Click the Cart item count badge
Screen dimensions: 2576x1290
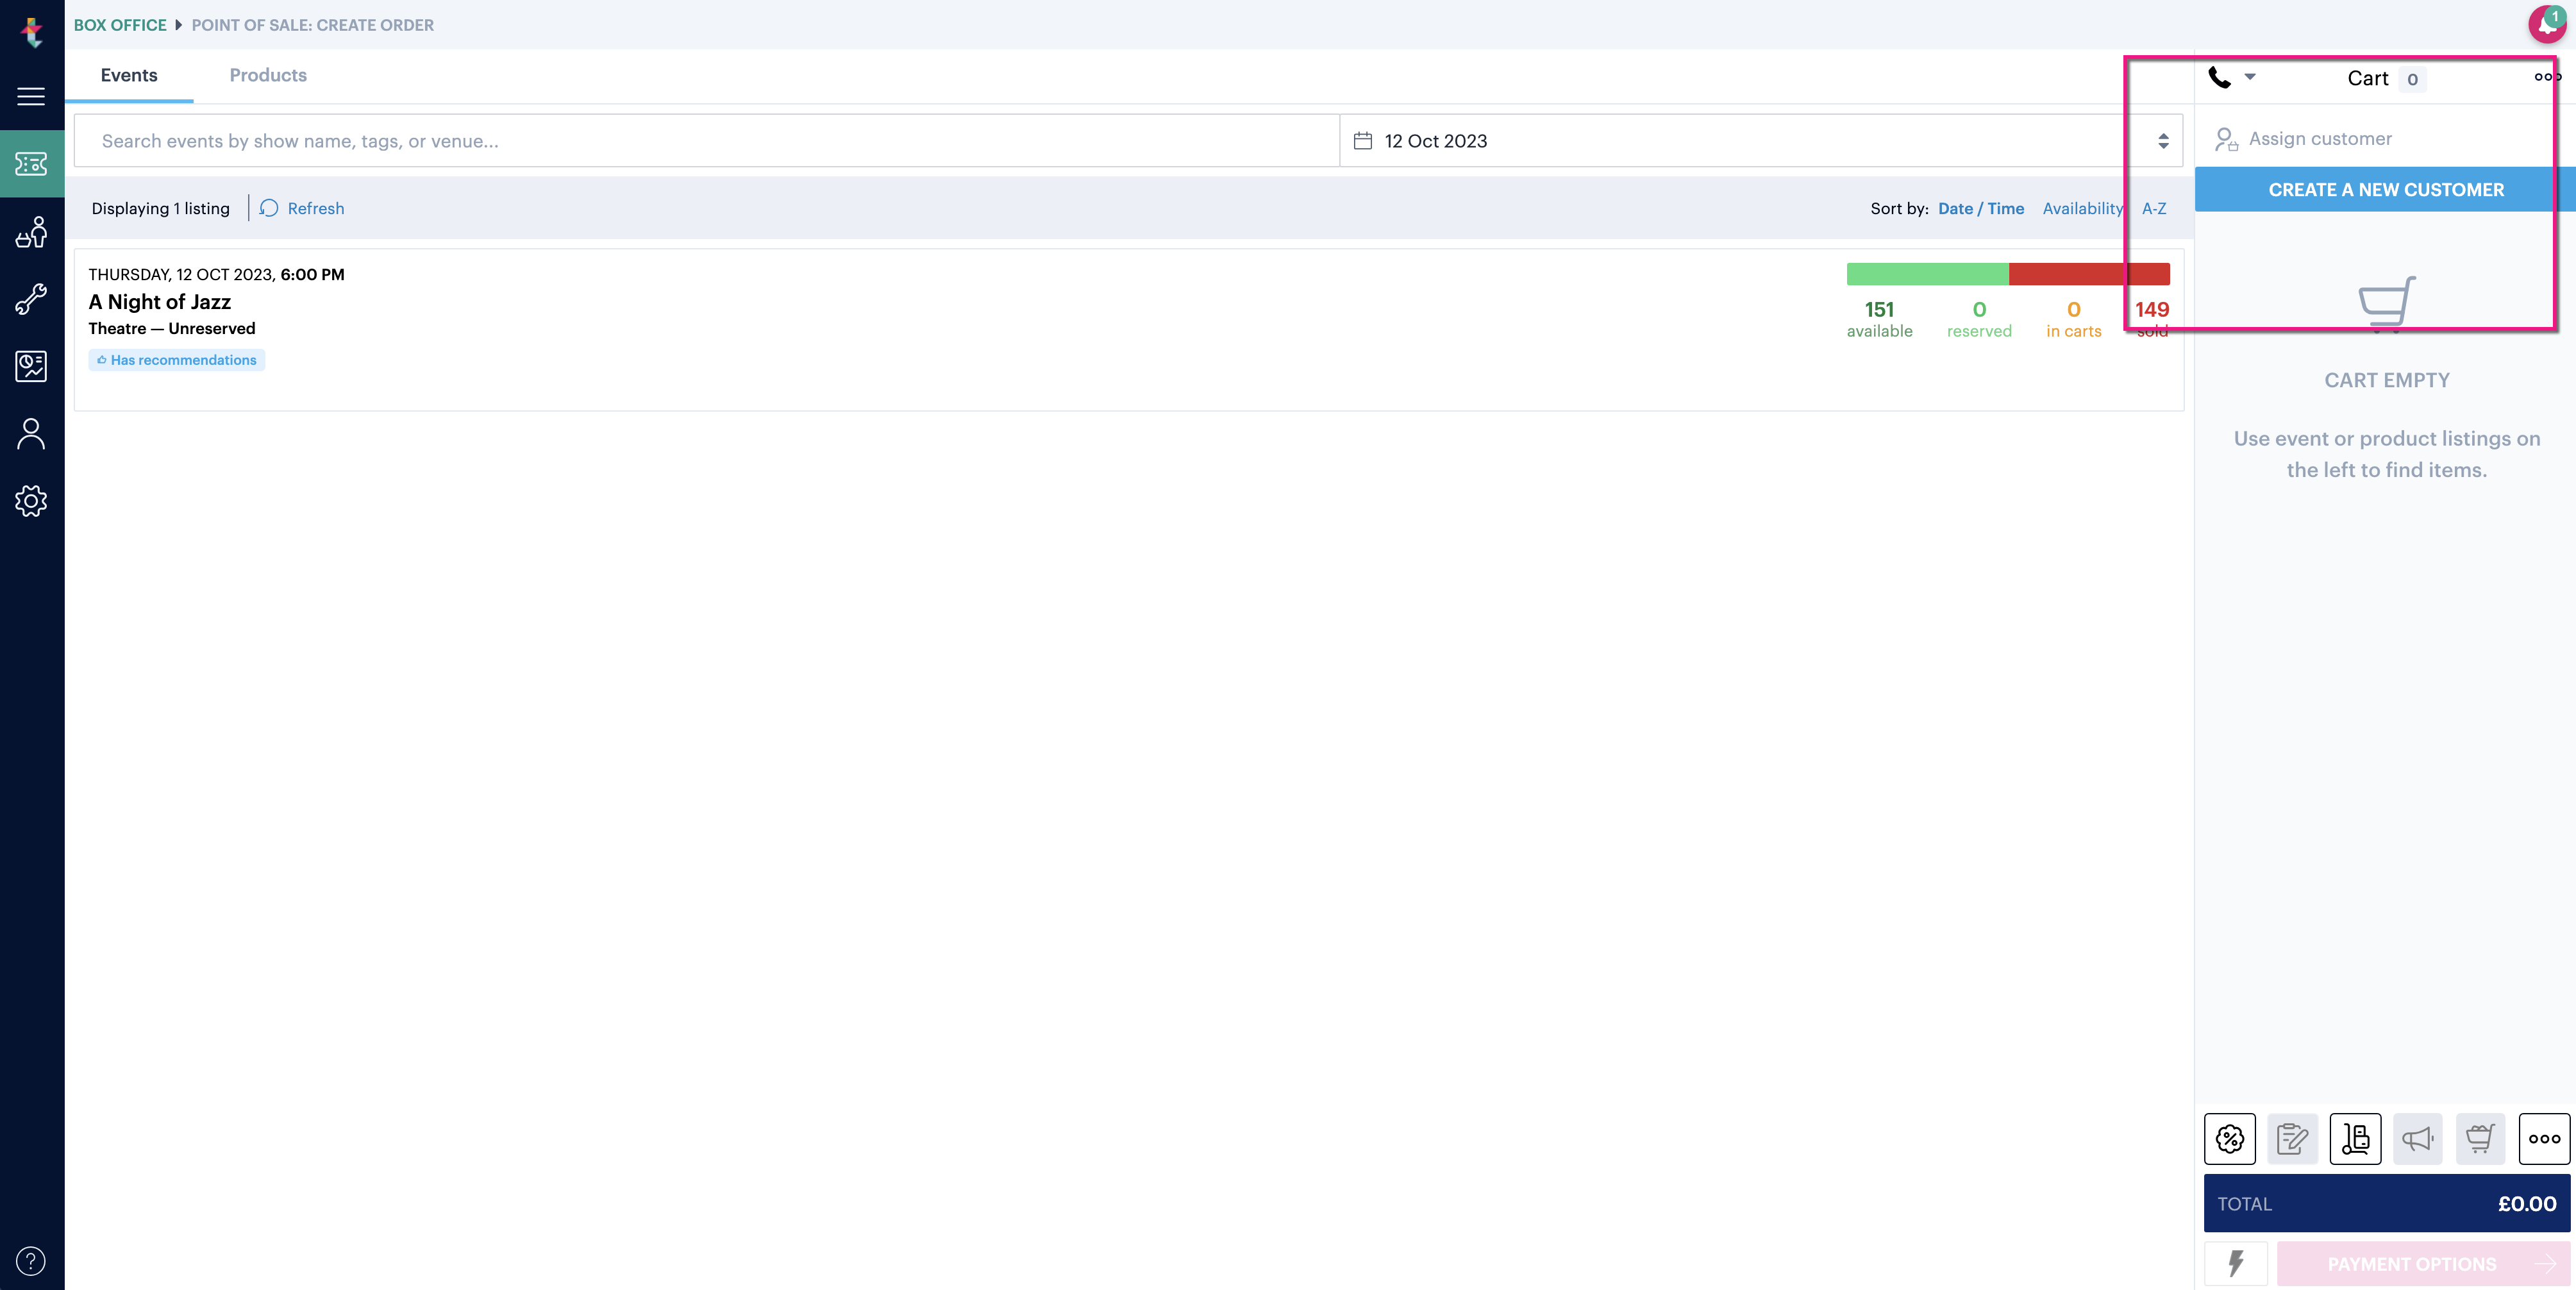pyautogui.click(x=2412, y=79)
